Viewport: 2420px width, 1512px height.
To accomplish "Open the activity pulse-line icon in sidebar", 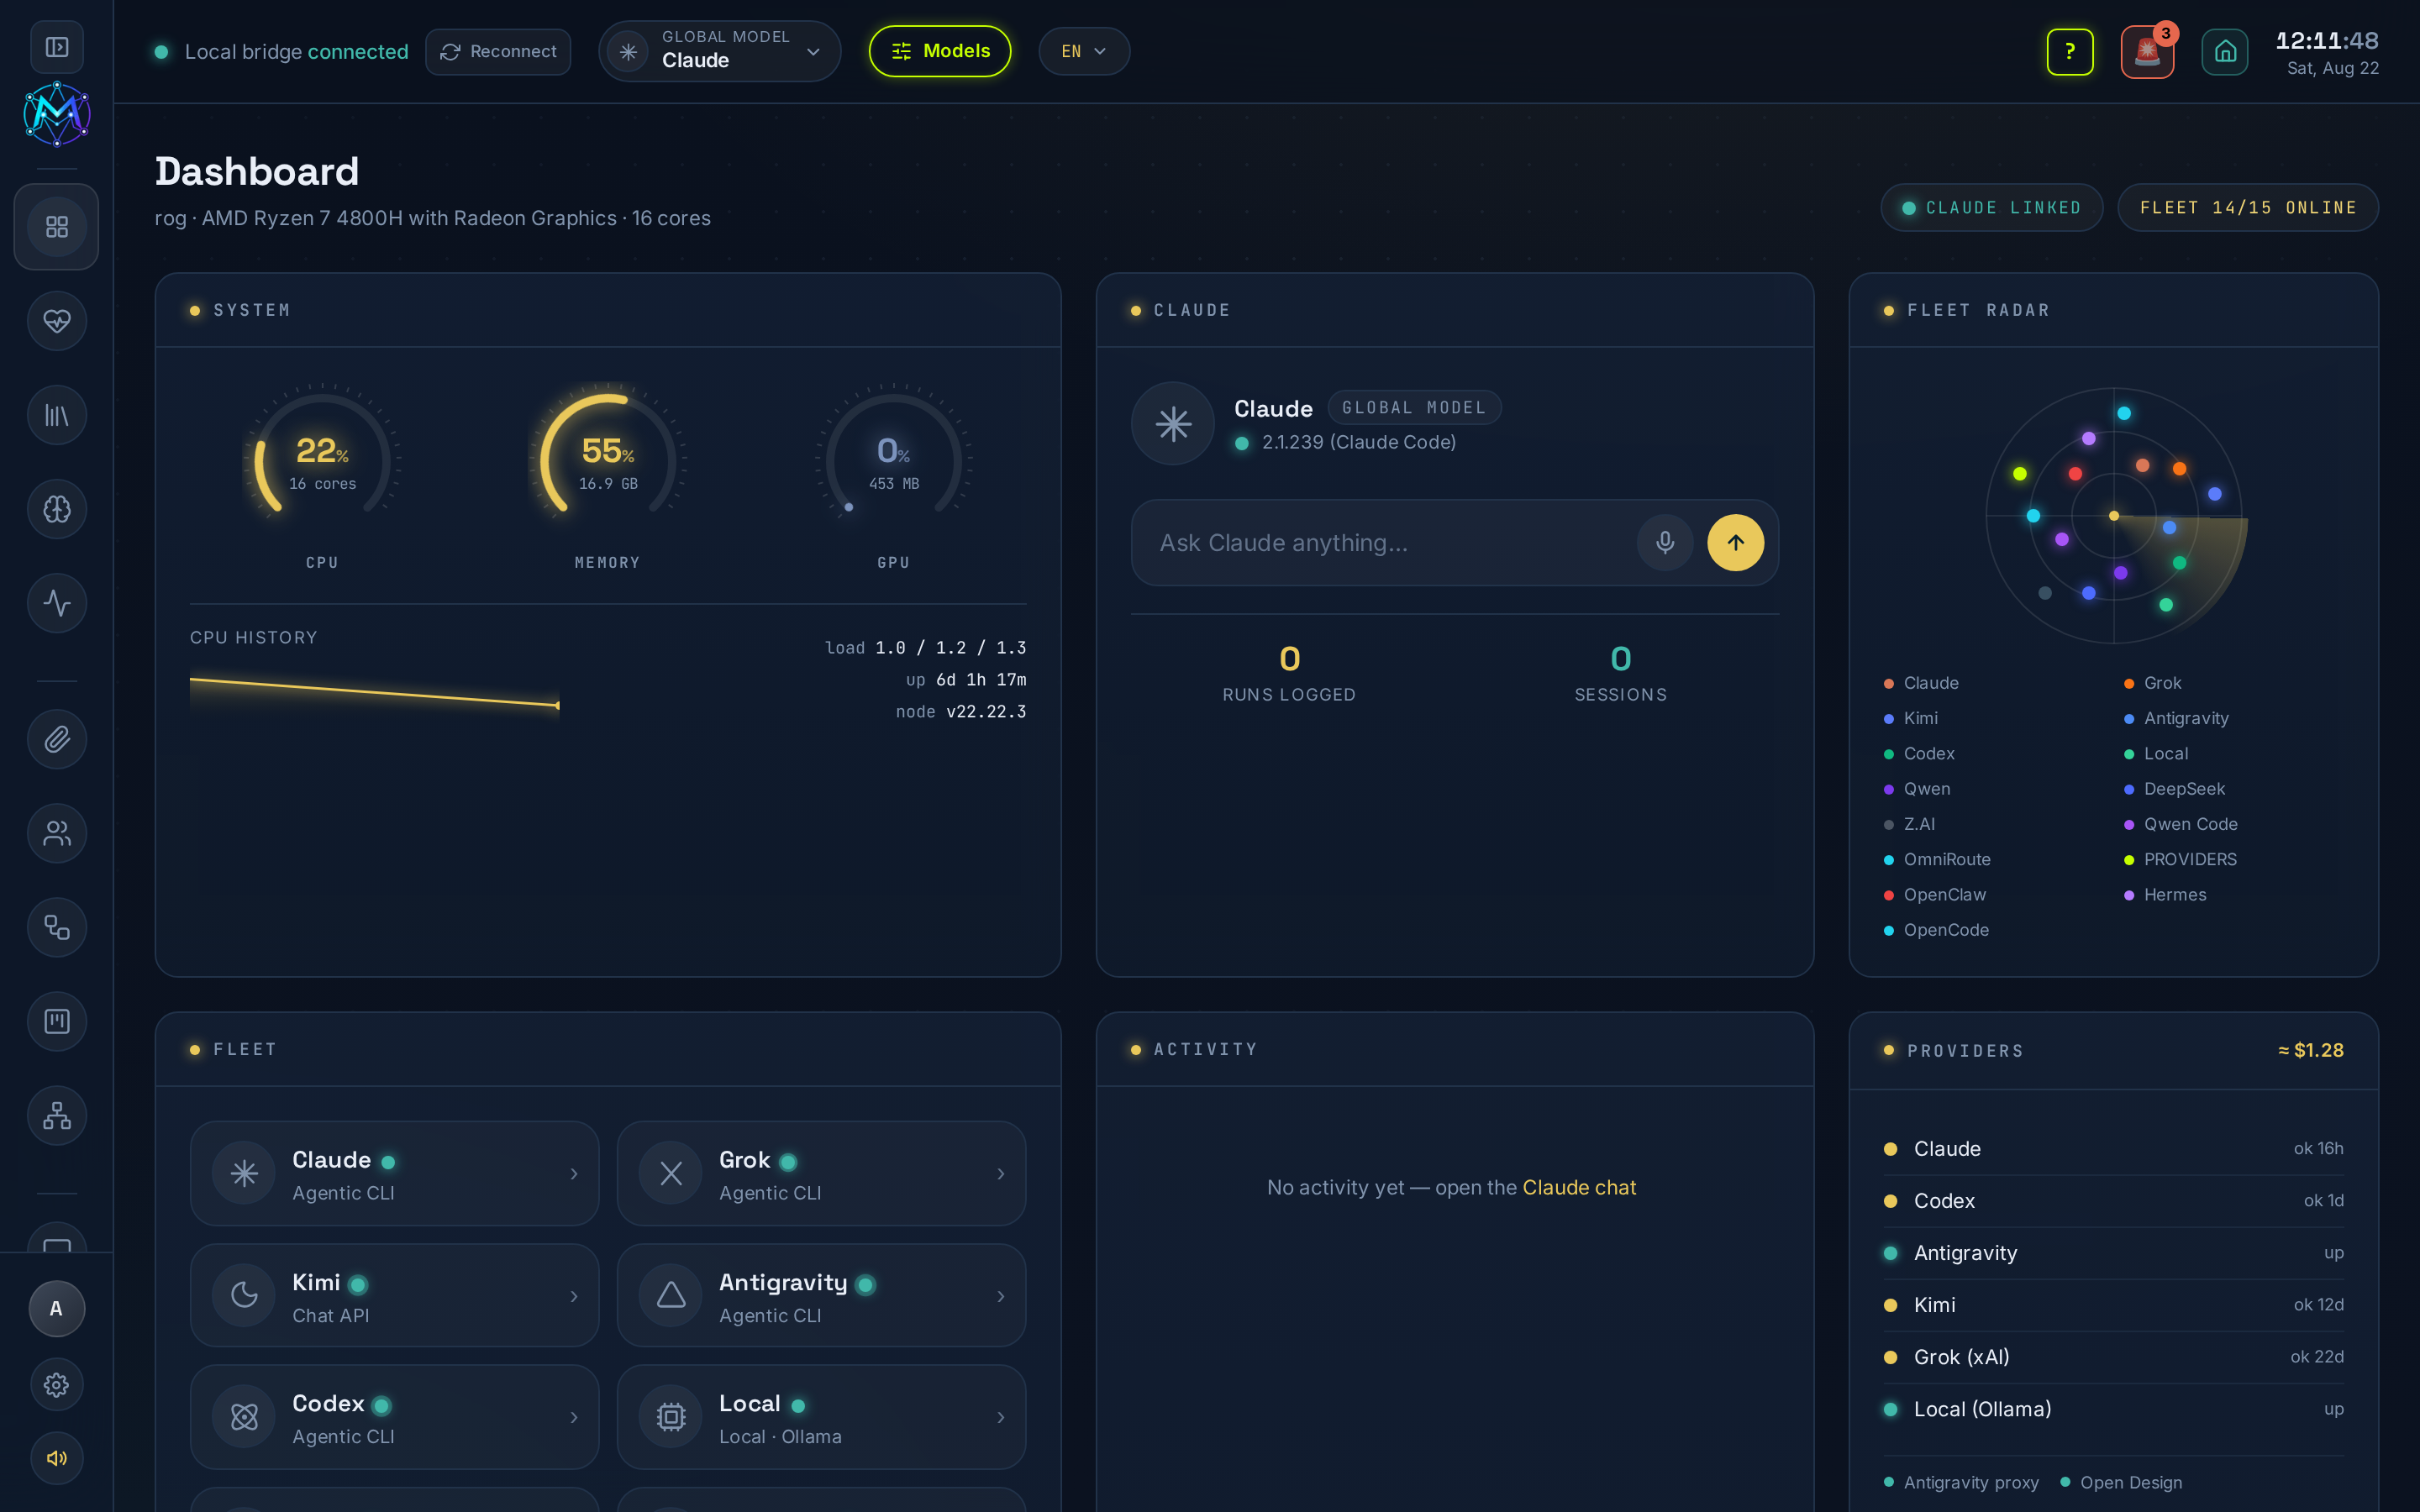I will pos(57,603).
